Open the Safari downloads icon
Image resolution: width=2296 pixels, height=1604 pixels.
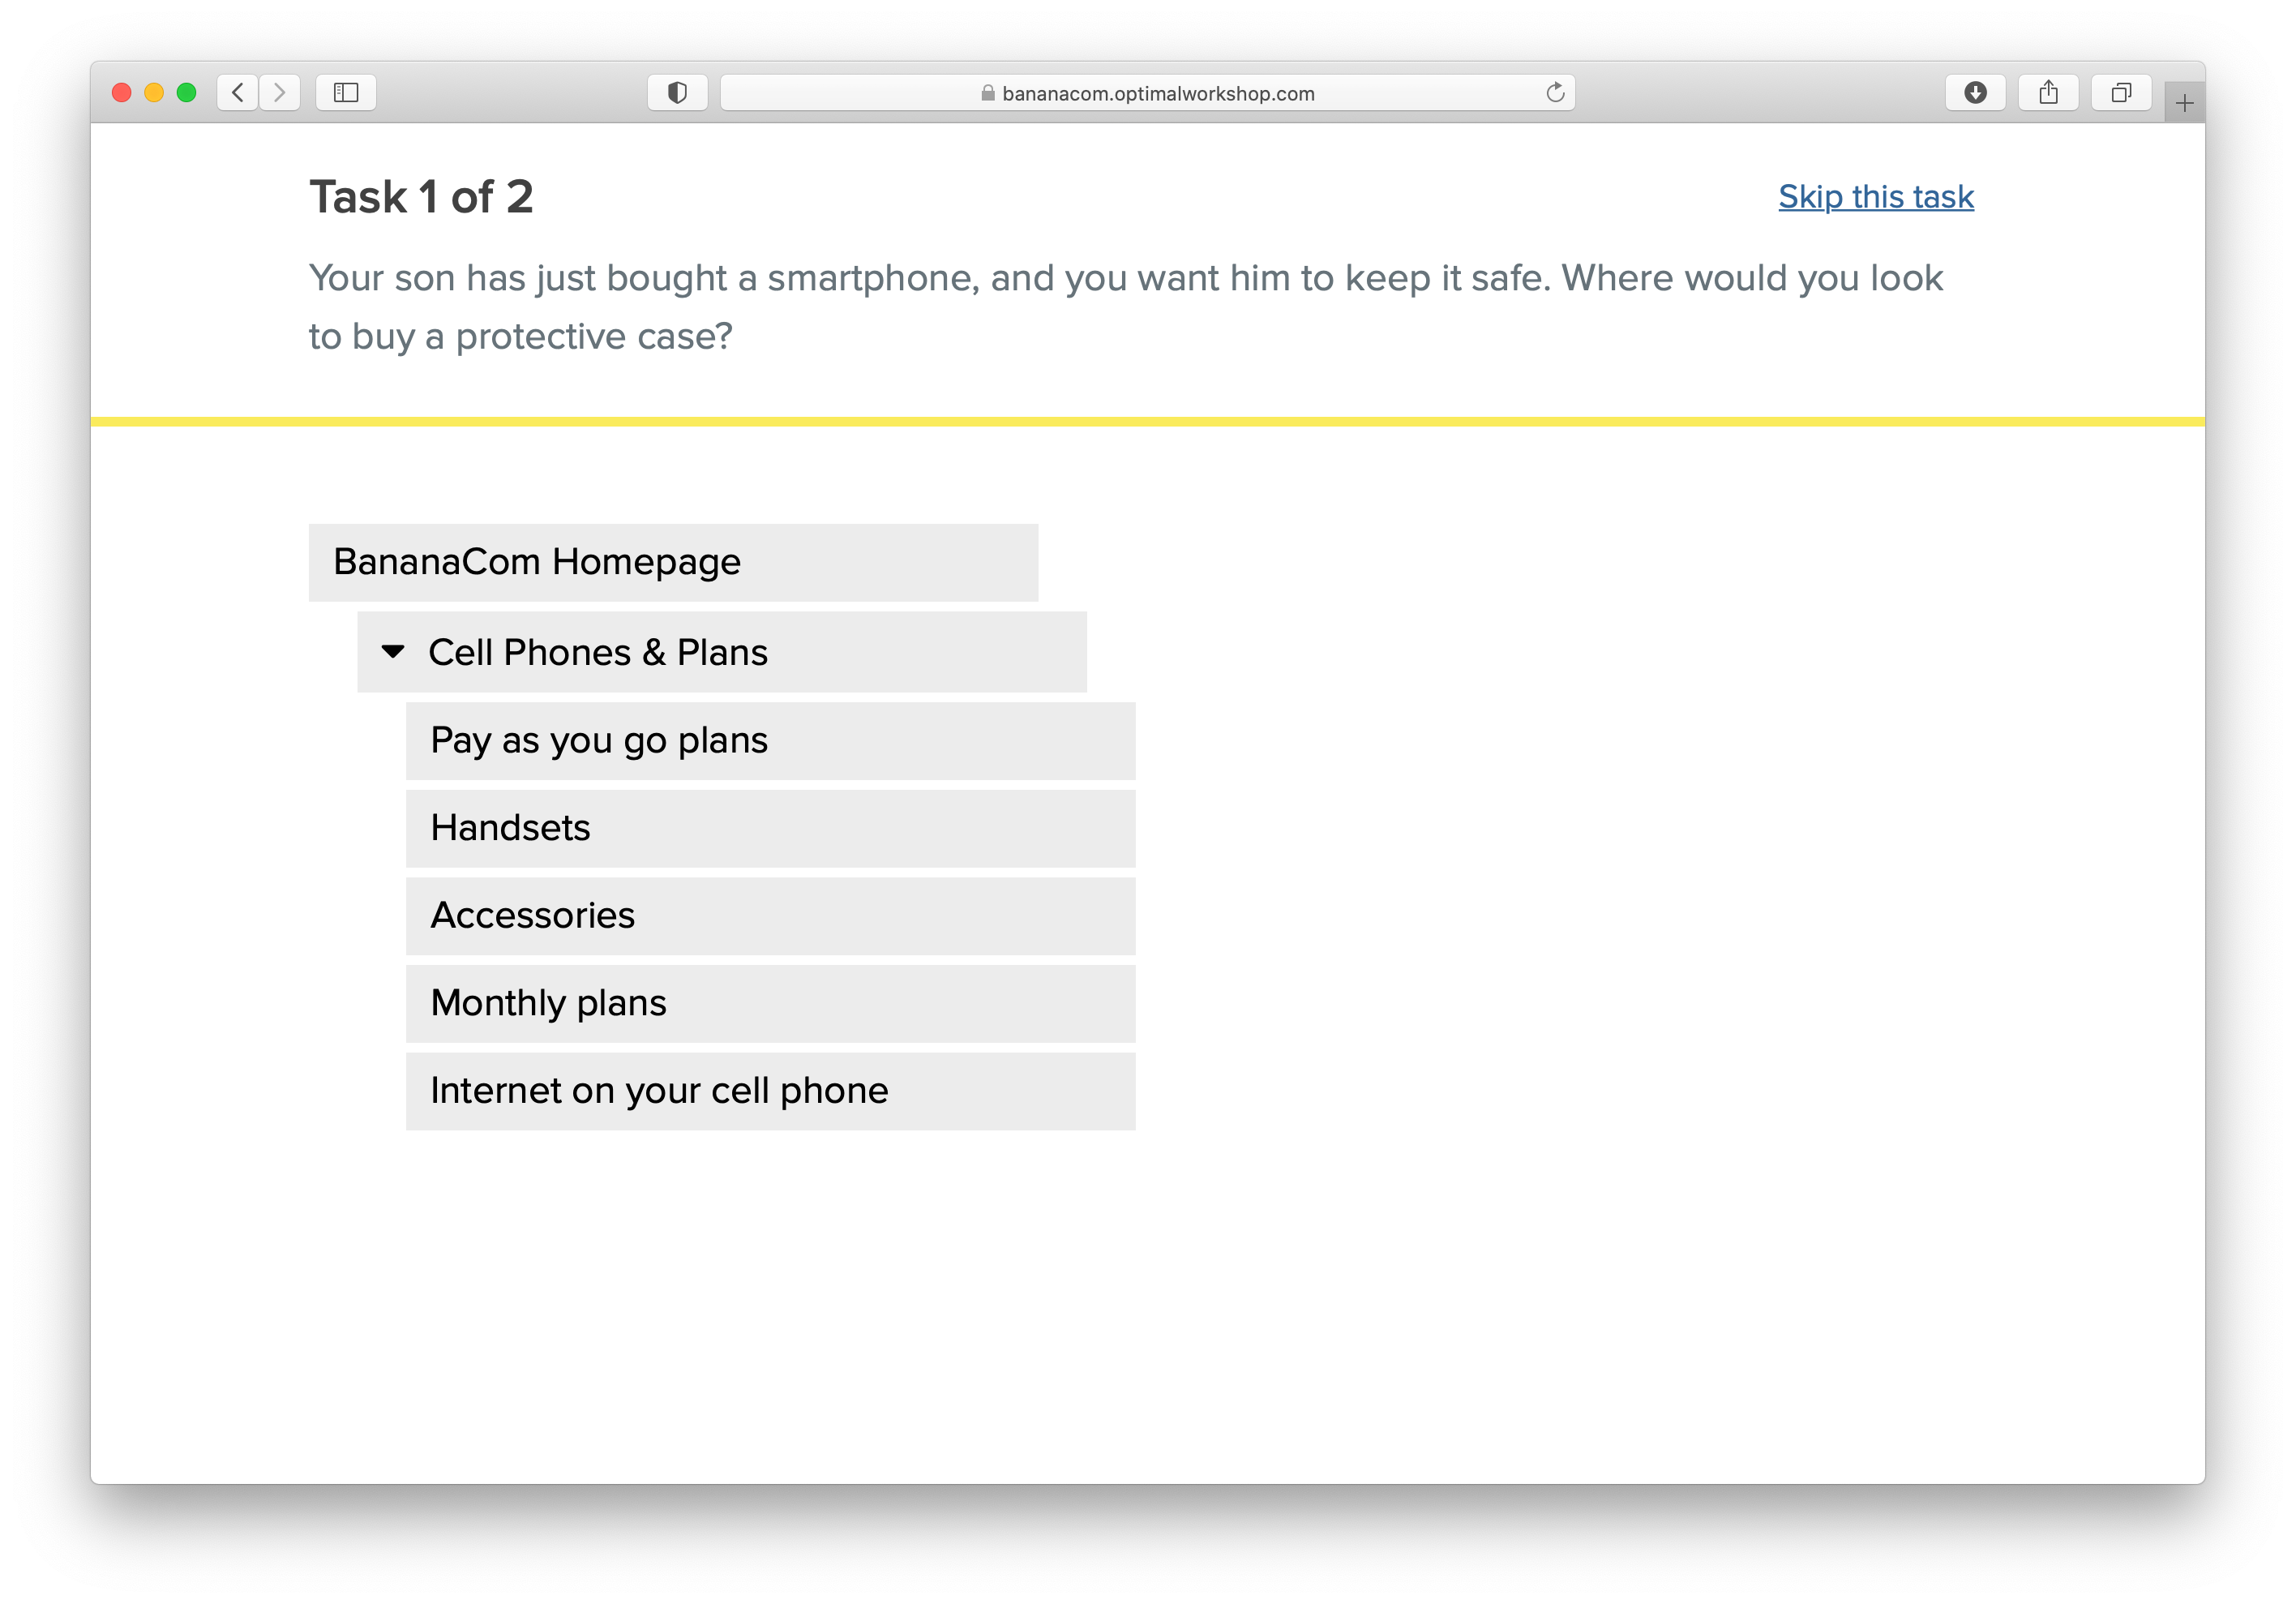[x=1975, y=92]
